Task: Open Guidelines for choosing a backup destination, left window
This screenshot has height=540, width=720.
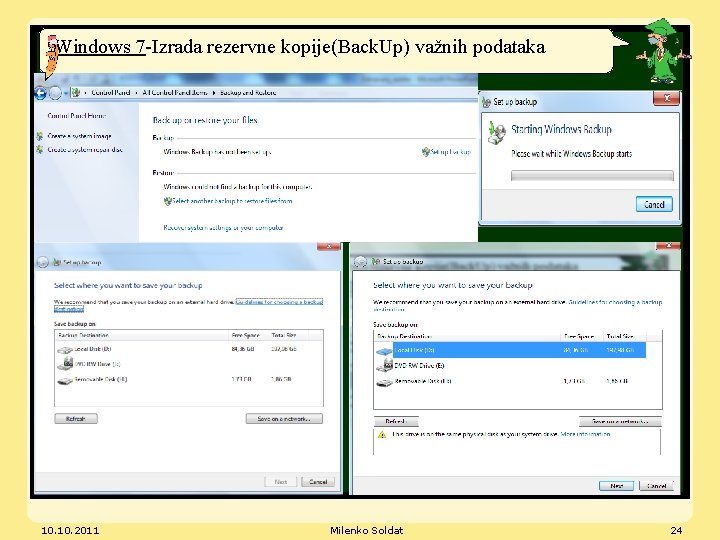Action: tap(189, 305)
